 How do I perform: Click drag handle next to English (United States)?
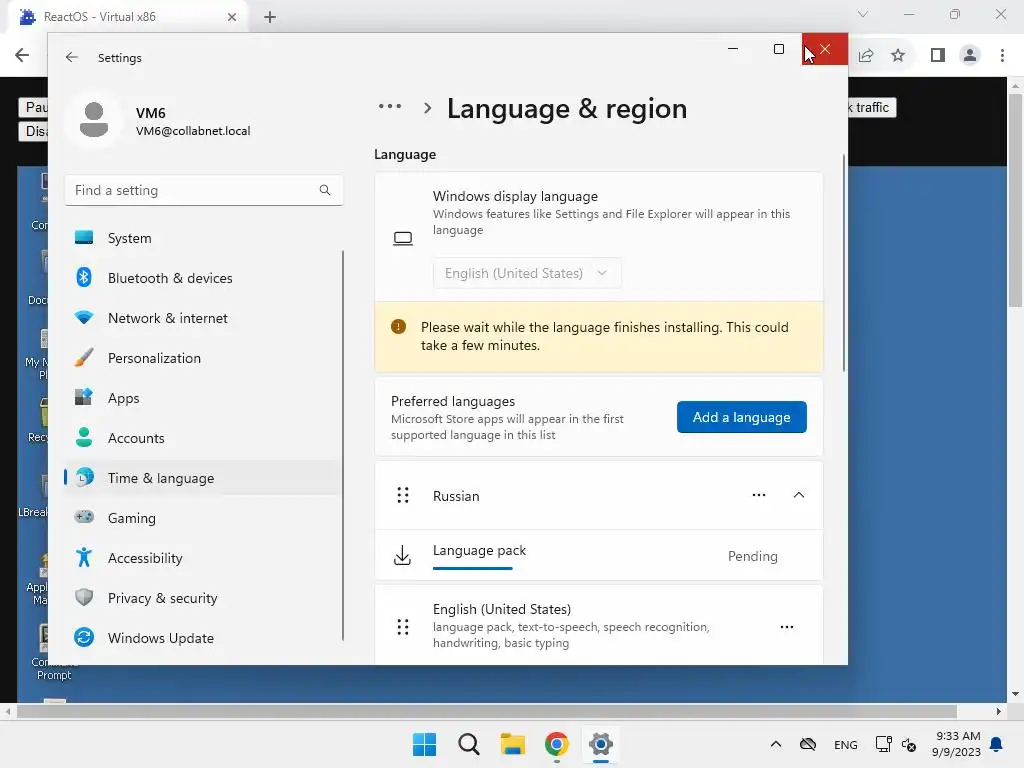tap(403, 627)
